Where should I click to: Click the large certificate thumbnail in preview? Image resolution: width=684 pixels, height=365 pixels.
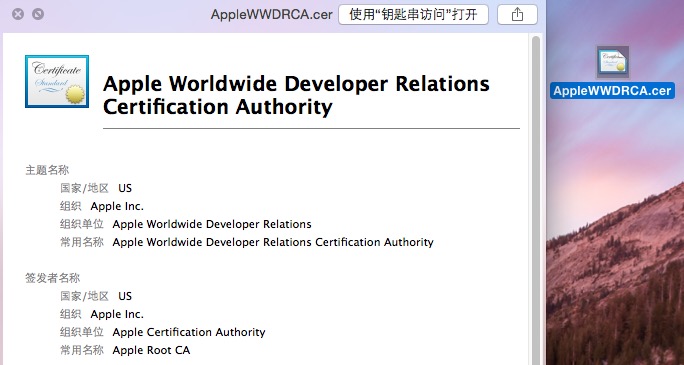(57, 81)
